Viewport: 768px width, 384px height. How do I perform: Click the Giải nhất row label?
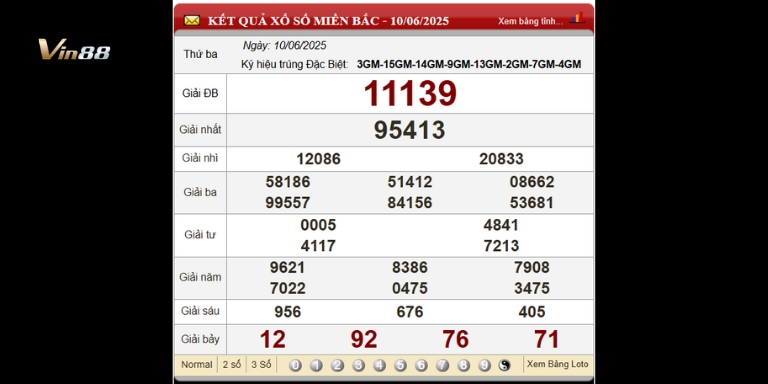tap(200, 130)
